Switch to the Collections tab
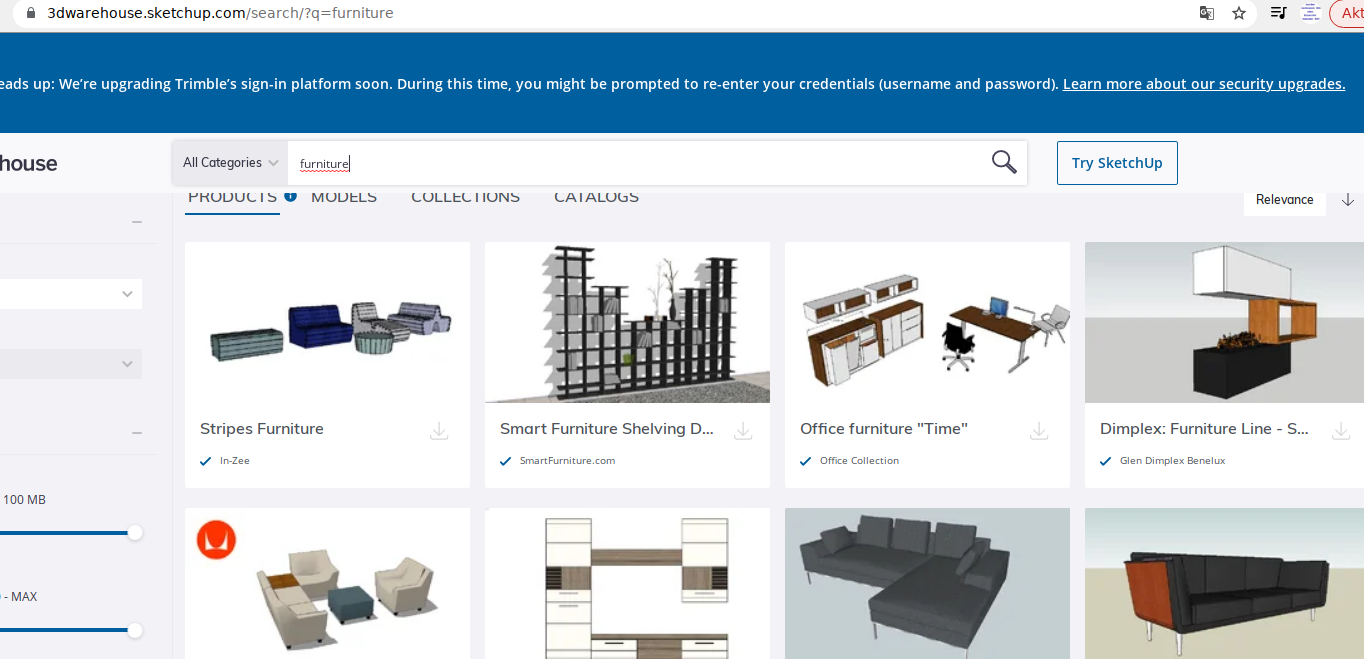Screen dimensions: 1364x659 point(465,197)
